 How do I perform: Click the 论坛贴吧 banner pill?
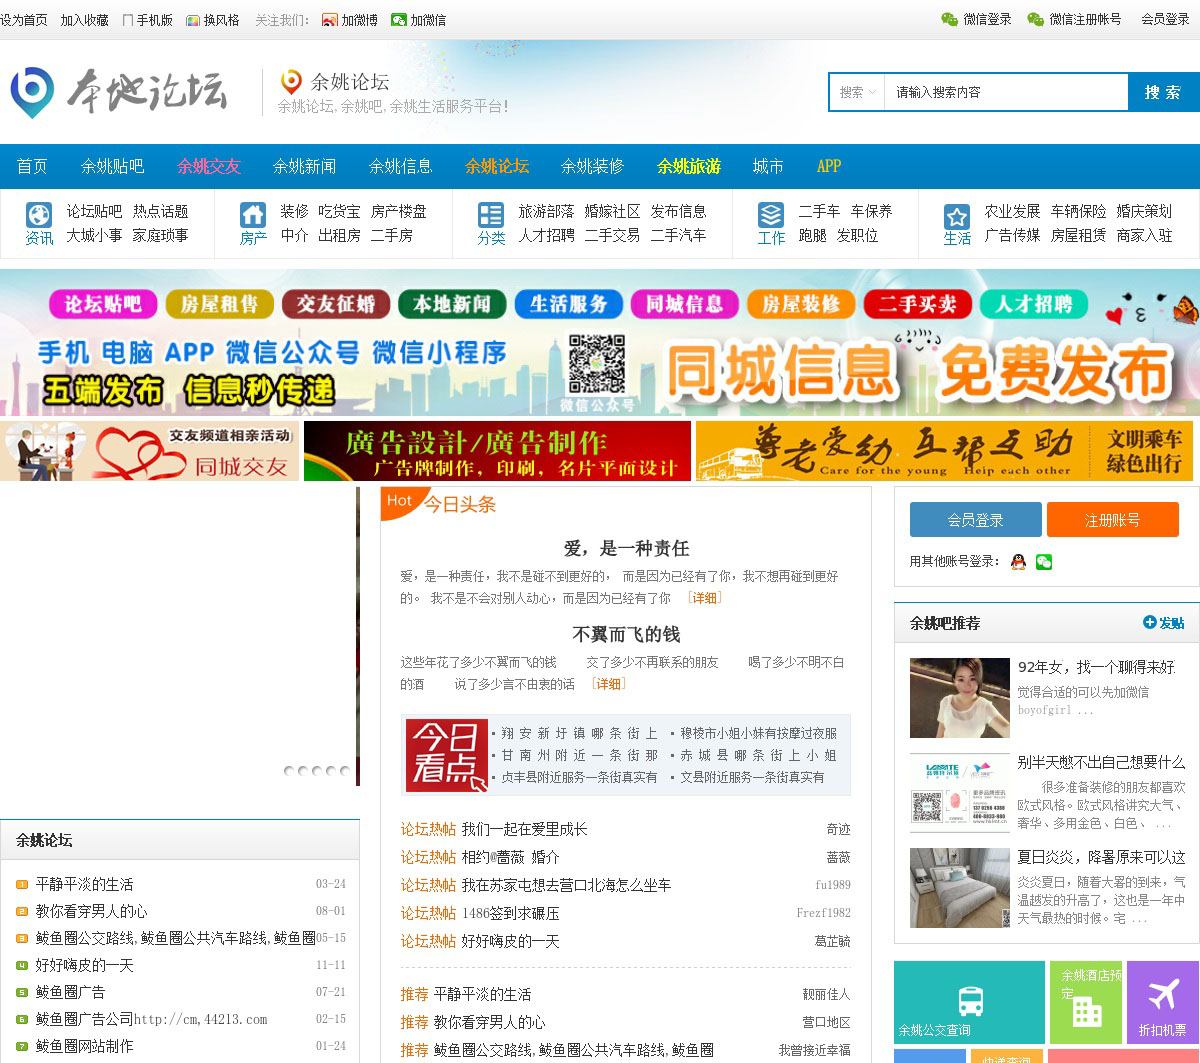pos(103,304)
